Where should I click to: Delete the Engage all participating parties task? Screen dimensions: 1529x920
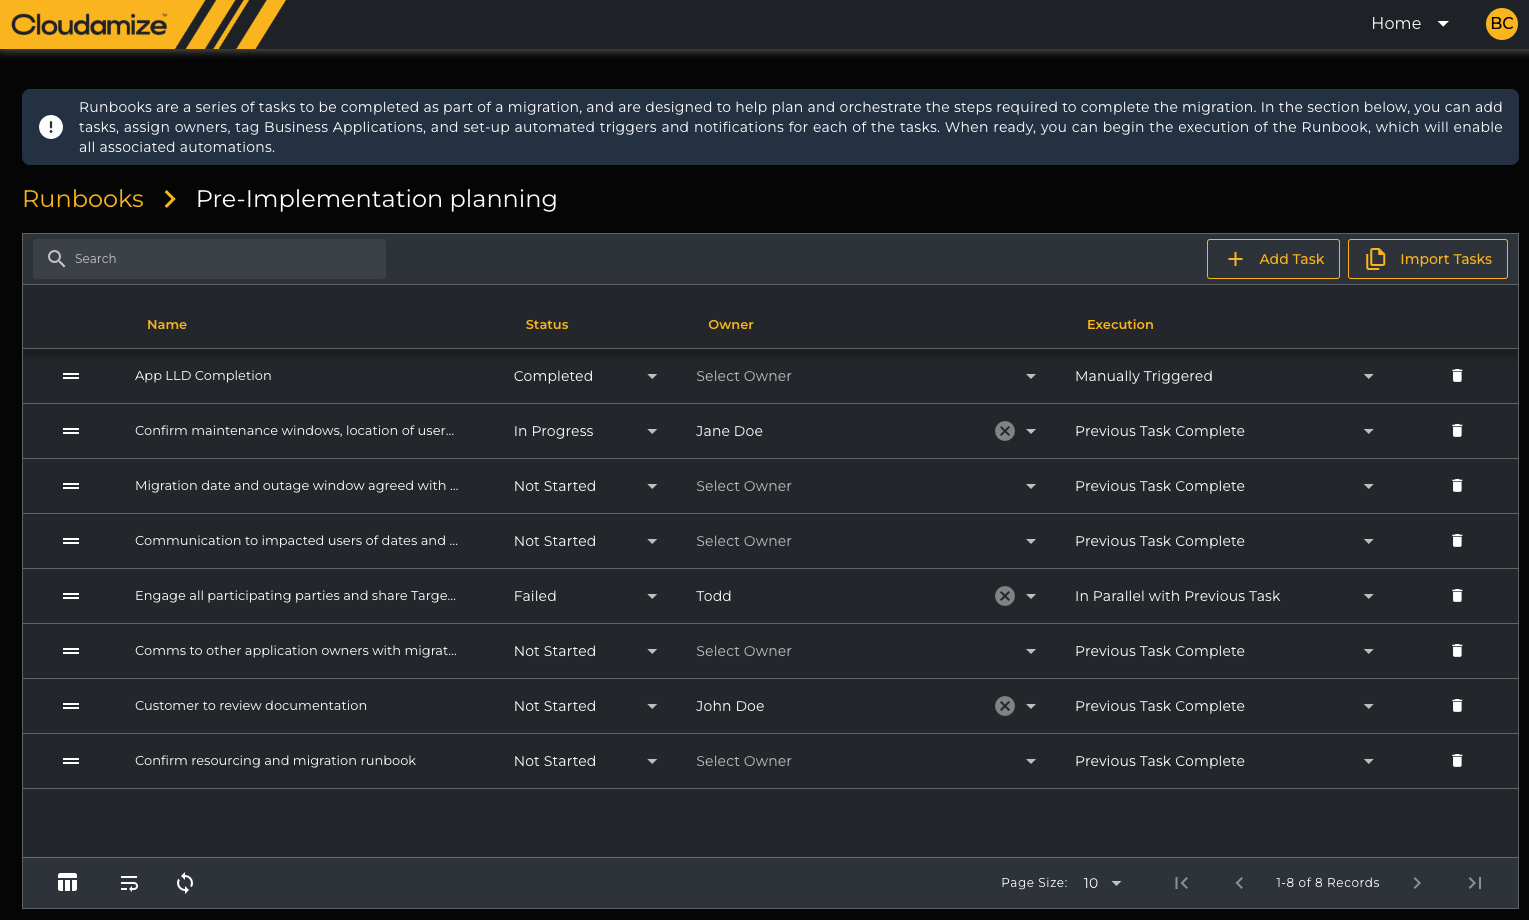tap(1457, 596)
